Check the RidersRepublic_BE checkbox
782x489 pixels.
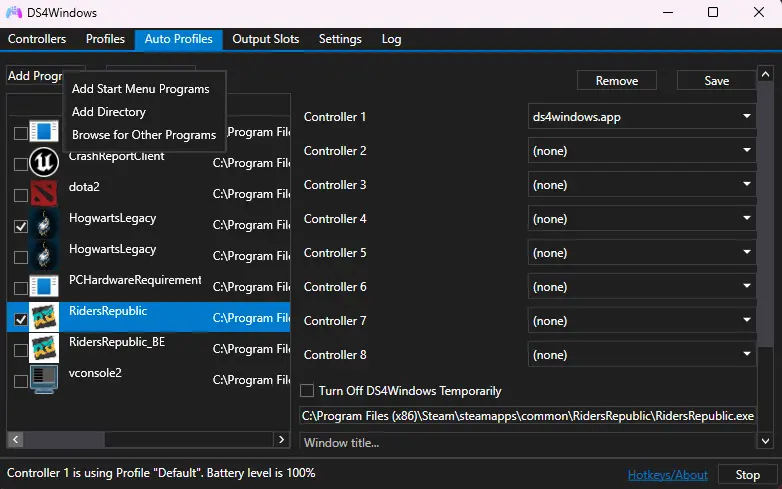(x=20, y=350)
